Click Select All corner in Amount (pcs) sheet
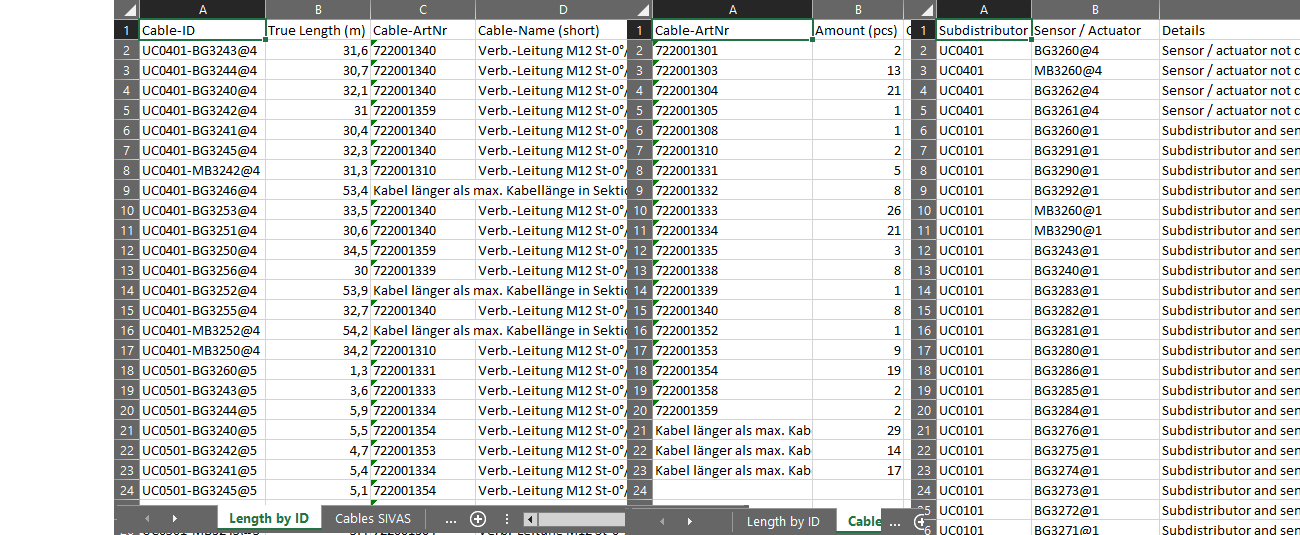1300x535 pixels. (x=638, y=10)
